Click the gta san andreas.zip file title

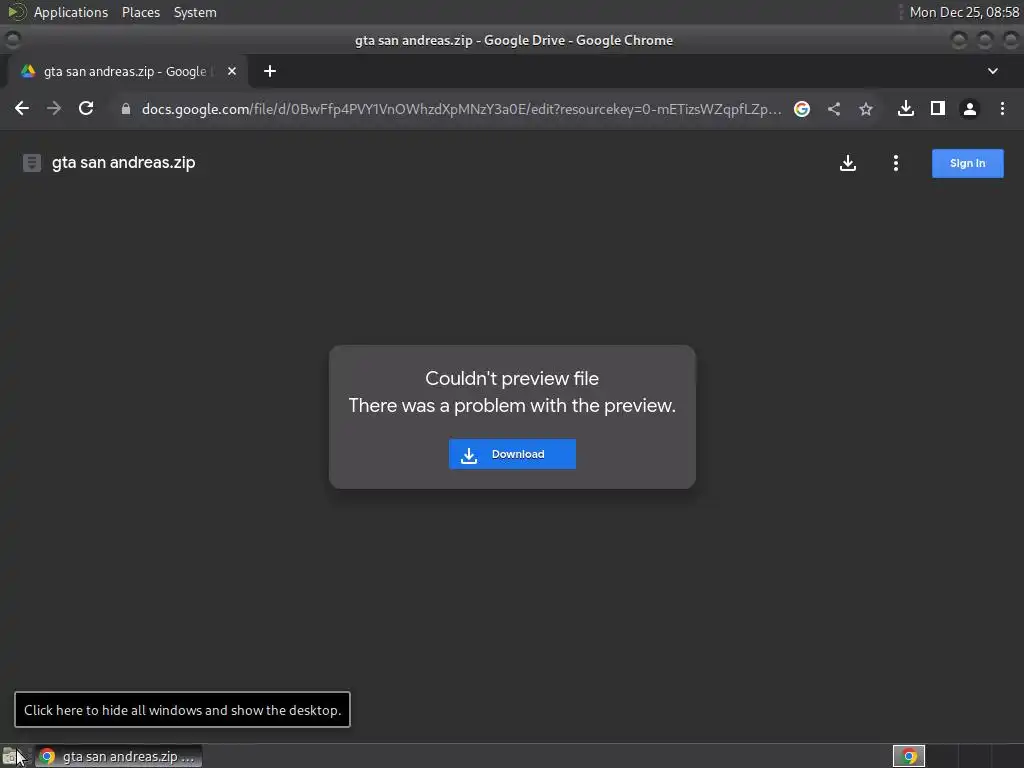point(123,163)
